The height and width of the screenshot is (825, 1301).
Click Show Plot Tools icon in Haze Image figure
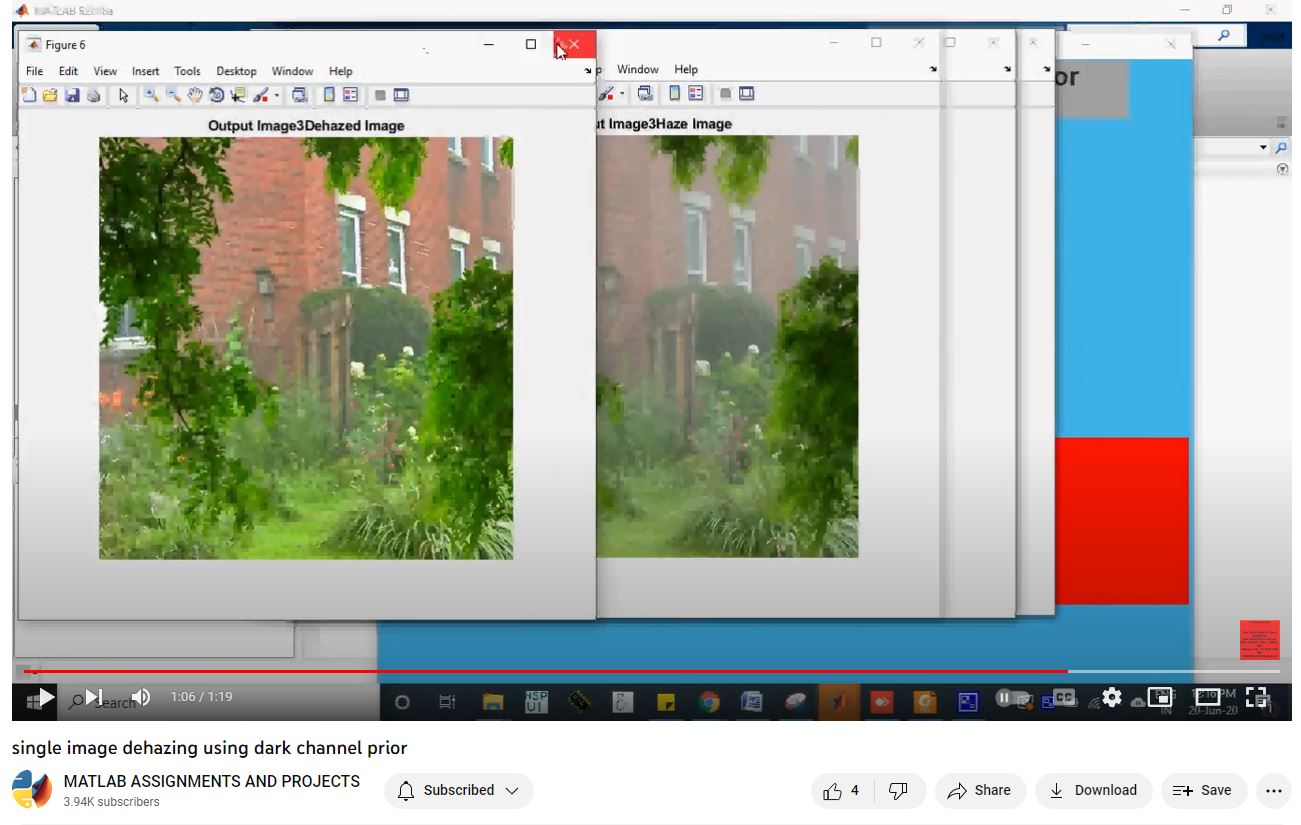pos(747,93)
